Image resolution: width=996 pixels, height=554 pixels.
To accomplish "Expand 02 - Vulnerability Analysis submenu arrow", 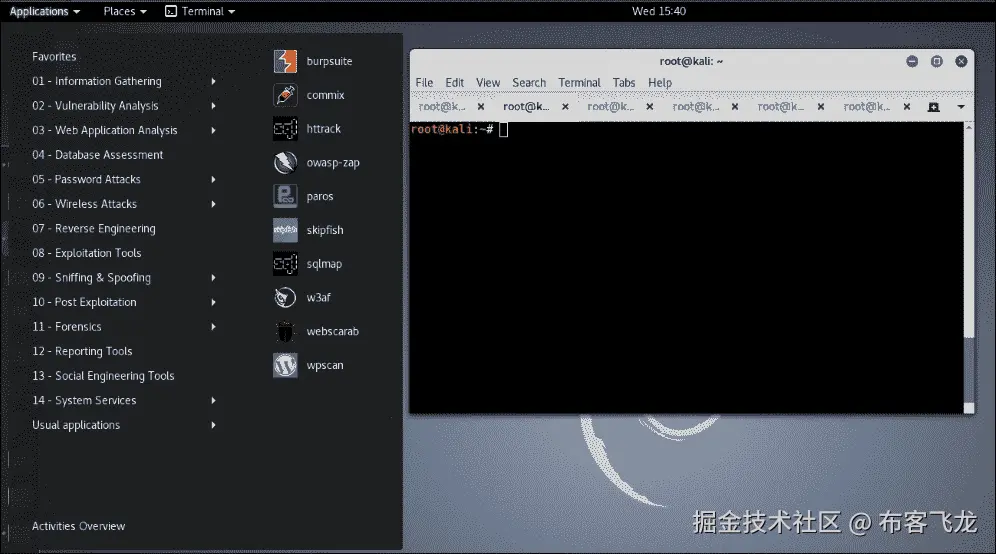I will coord(213,106).
